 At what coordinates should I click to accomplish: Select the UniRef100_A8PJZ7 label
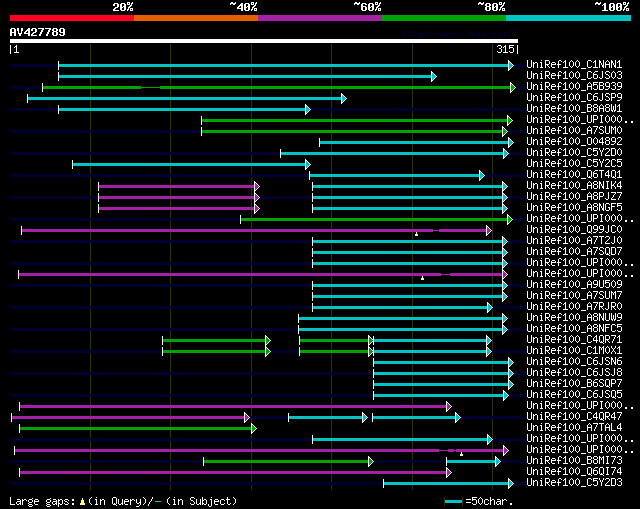click(574, 197)
